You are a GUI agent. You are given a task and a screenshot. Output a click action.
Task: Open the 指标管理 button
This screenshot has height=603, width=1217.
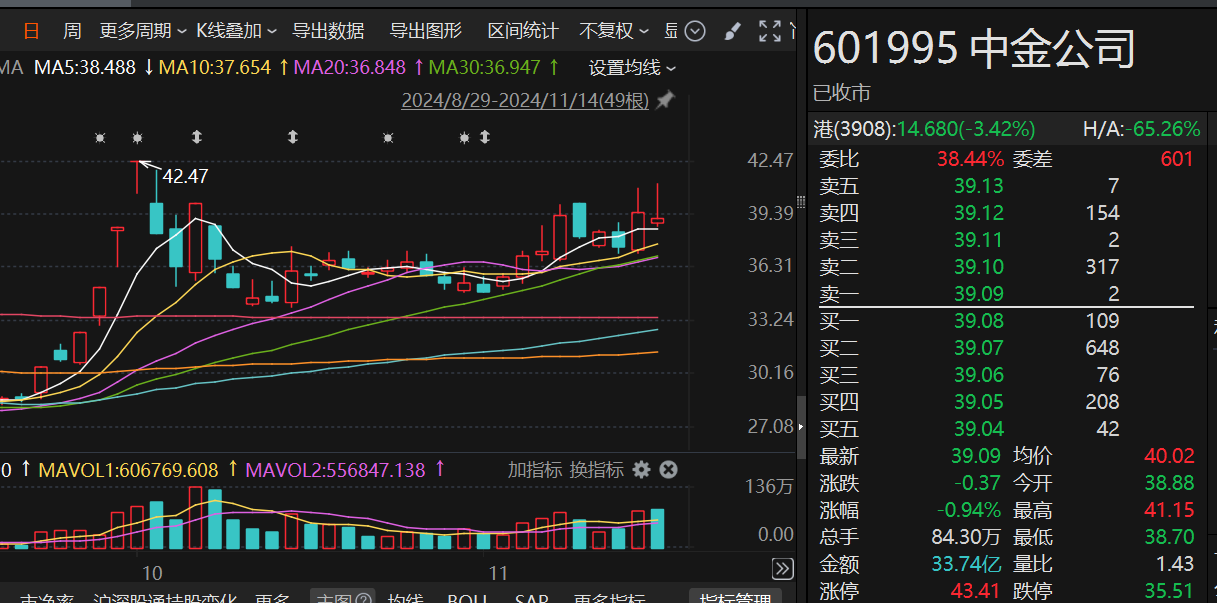[736, 597]
